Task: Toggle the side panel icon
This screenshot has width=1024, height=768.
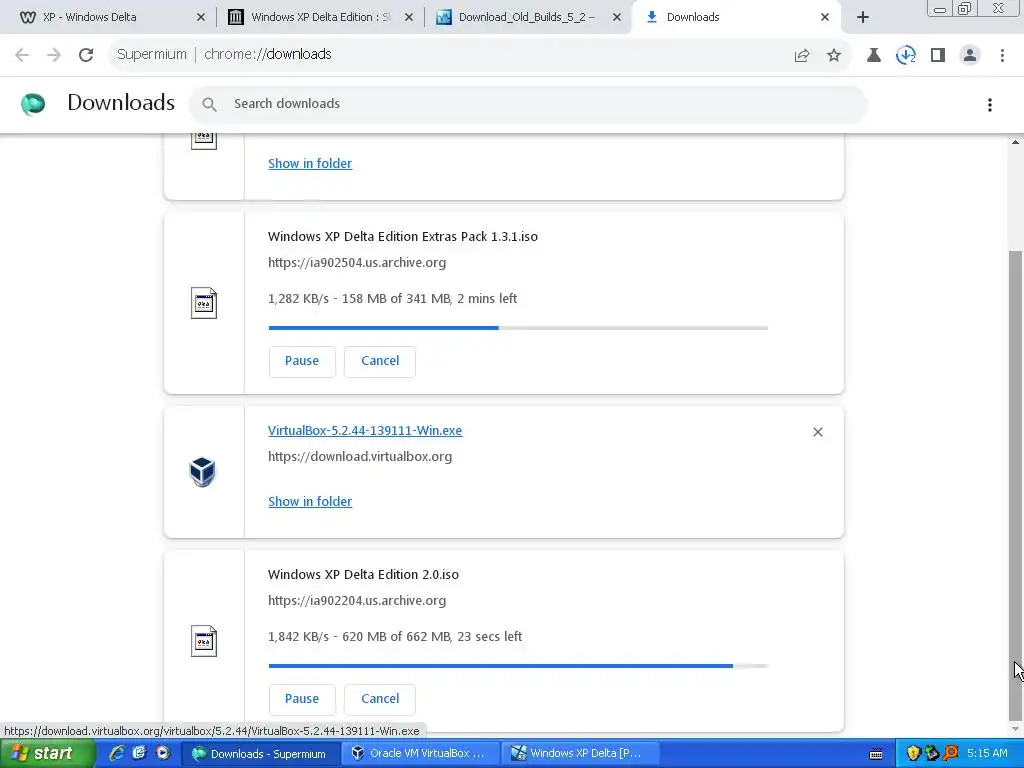Action: coord(938,56)
